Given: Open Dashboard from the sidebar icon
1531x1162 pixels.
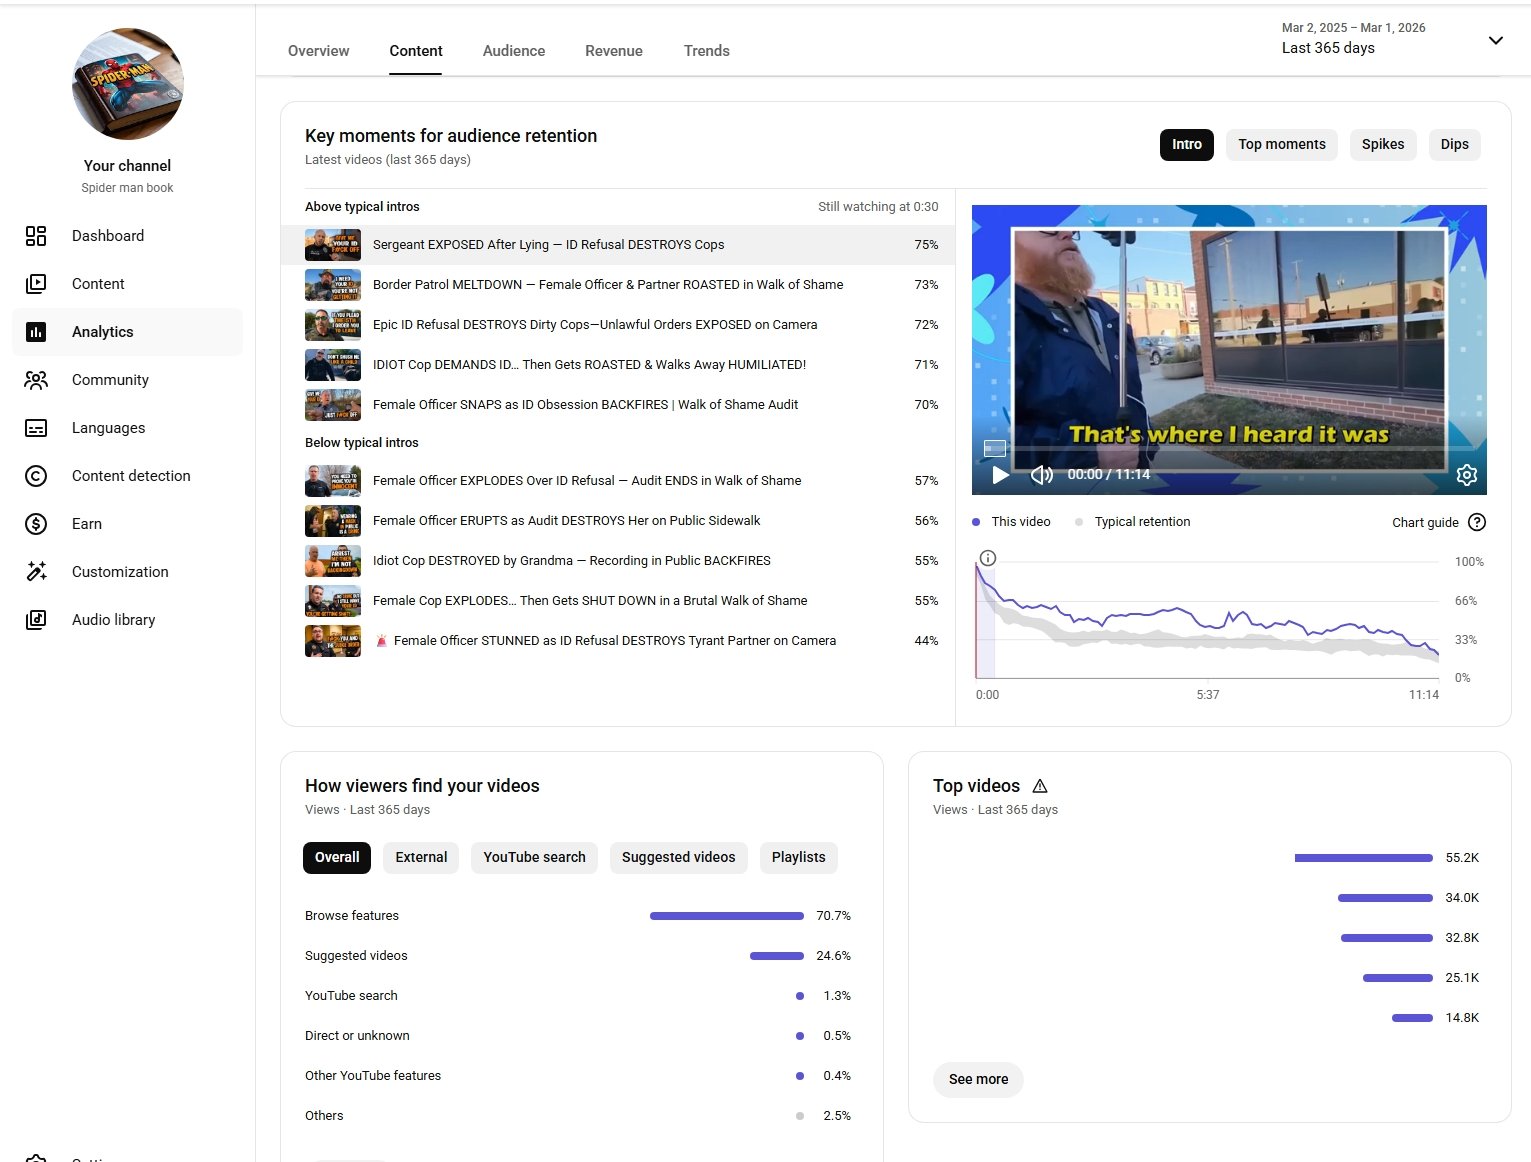Looking at the screenshot, I should click(36, 236).
